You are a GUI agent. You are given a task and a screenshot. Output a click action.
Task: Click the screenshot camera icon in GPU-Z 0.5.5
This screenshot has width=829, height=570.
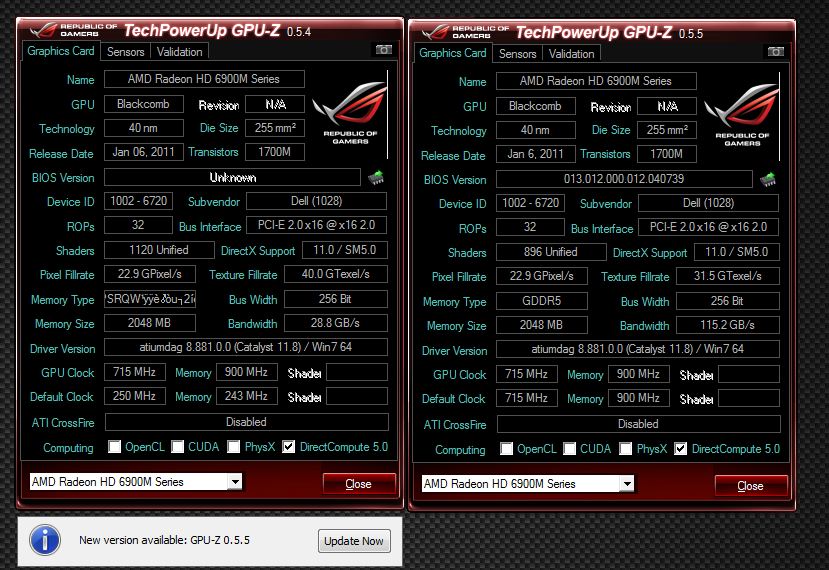click(x=776, y=51)
